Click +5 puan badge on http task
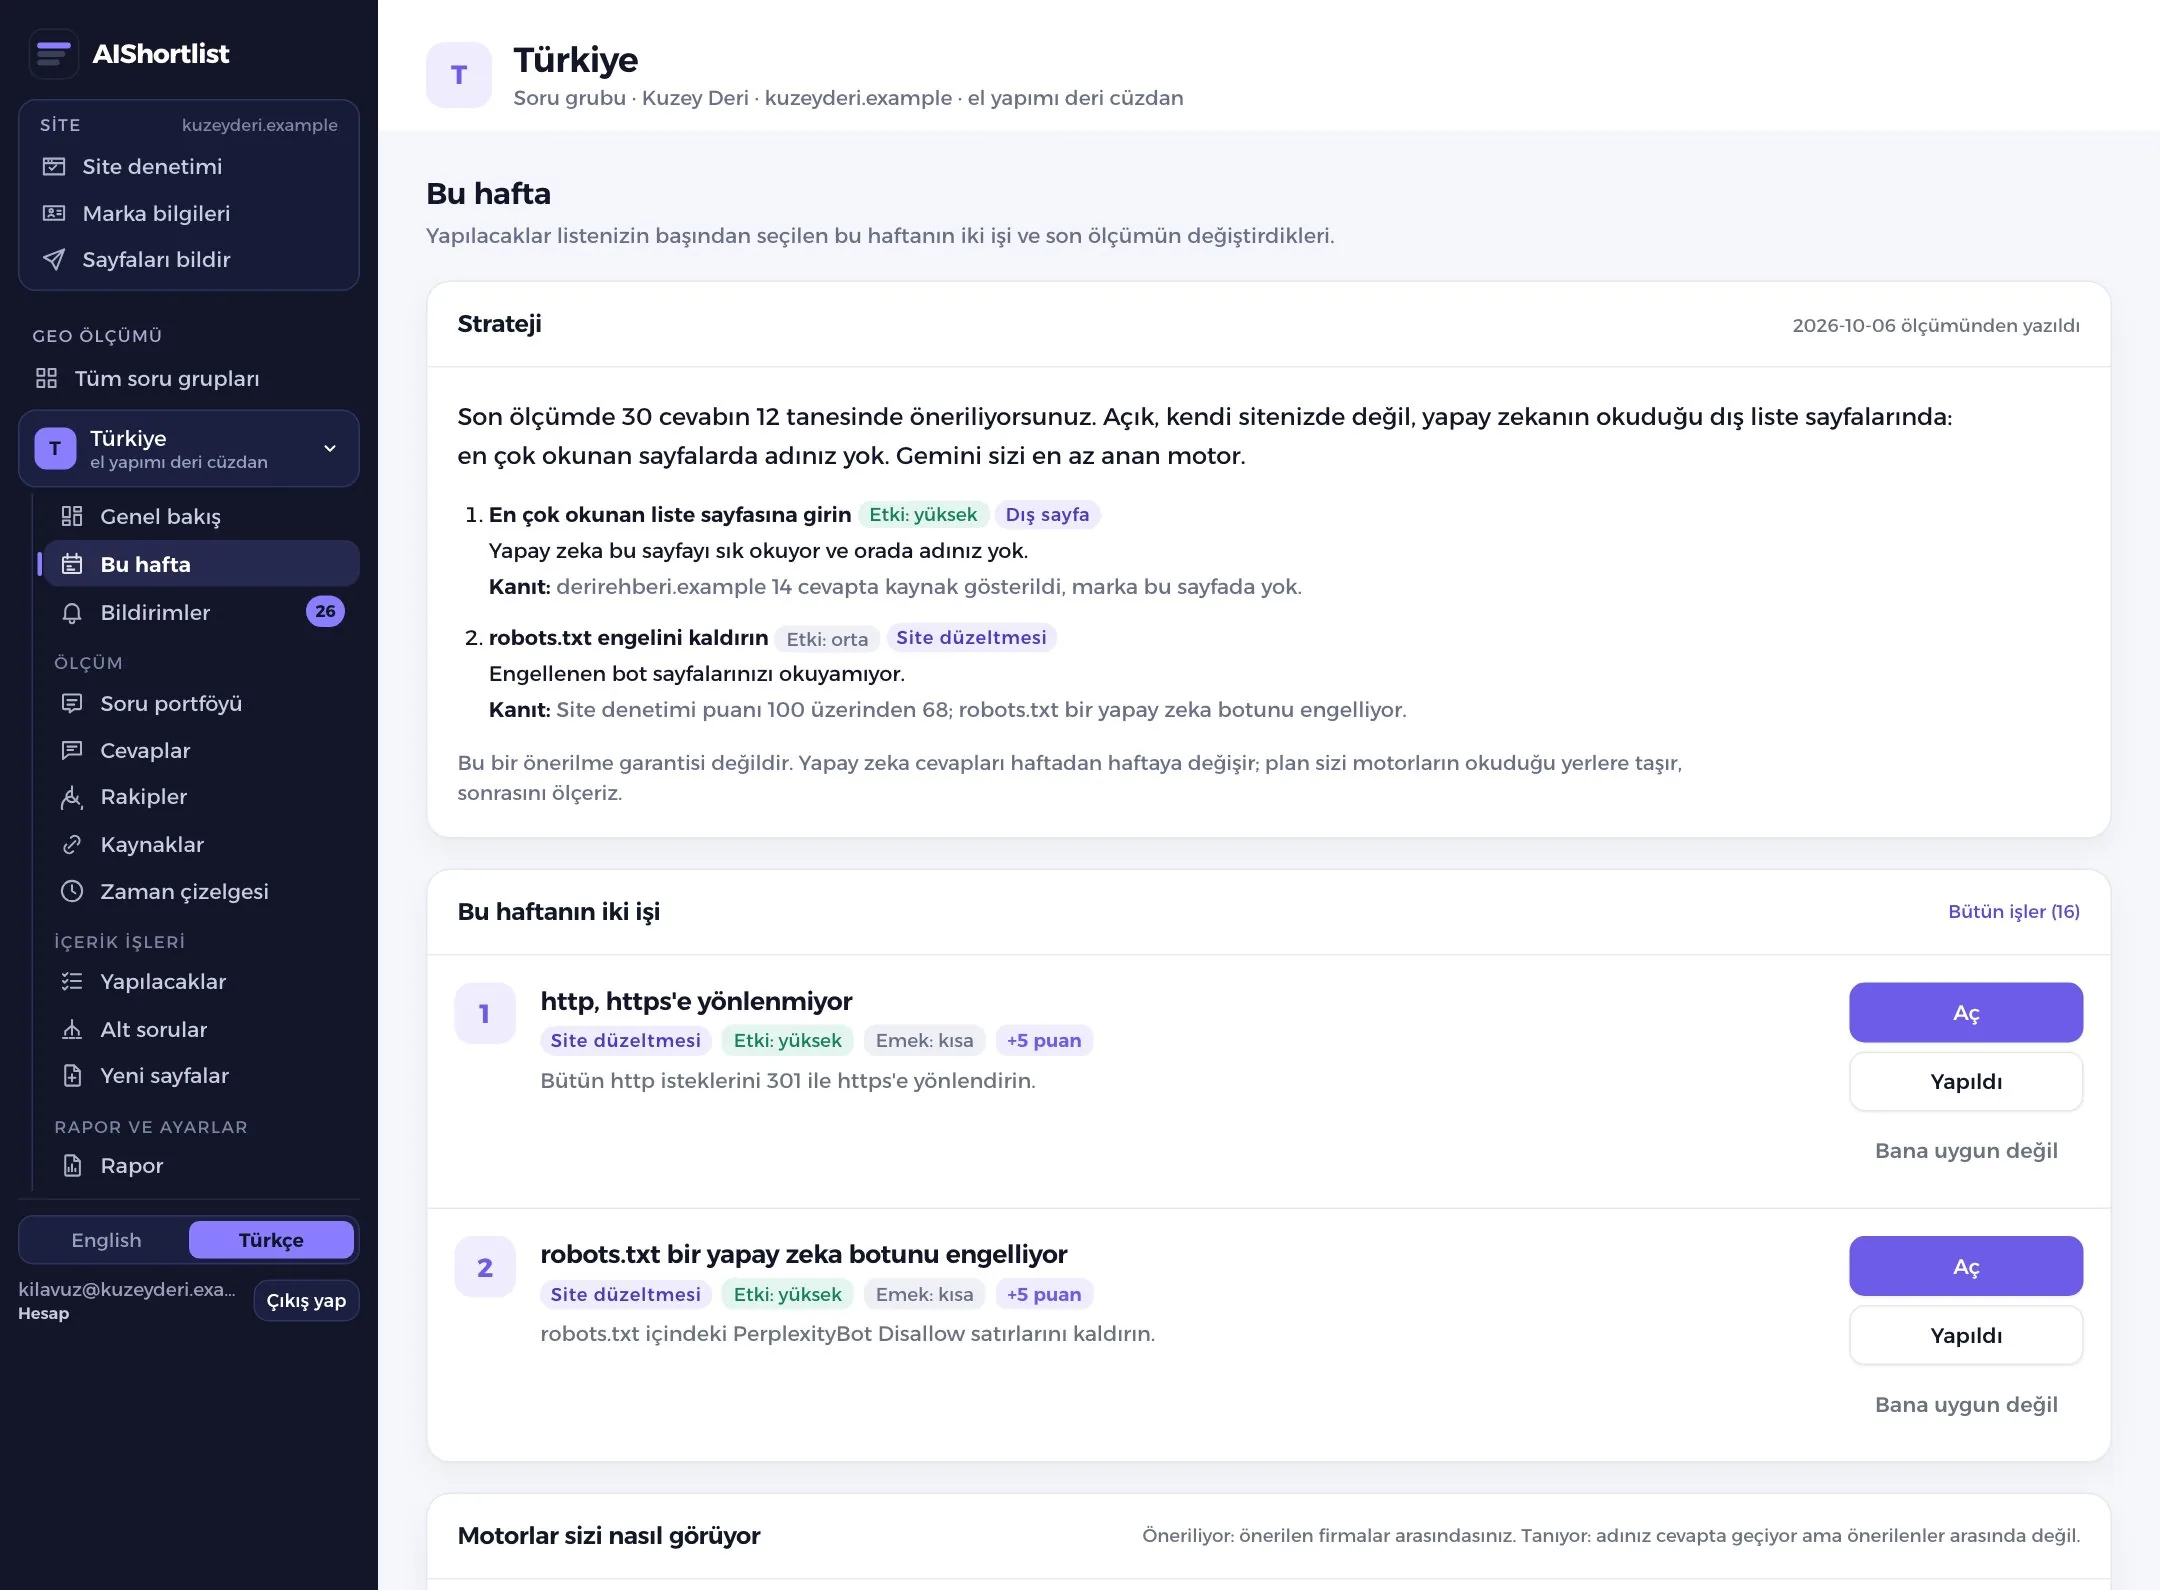The image size is (2160, 1590). pos(1044,1041)
